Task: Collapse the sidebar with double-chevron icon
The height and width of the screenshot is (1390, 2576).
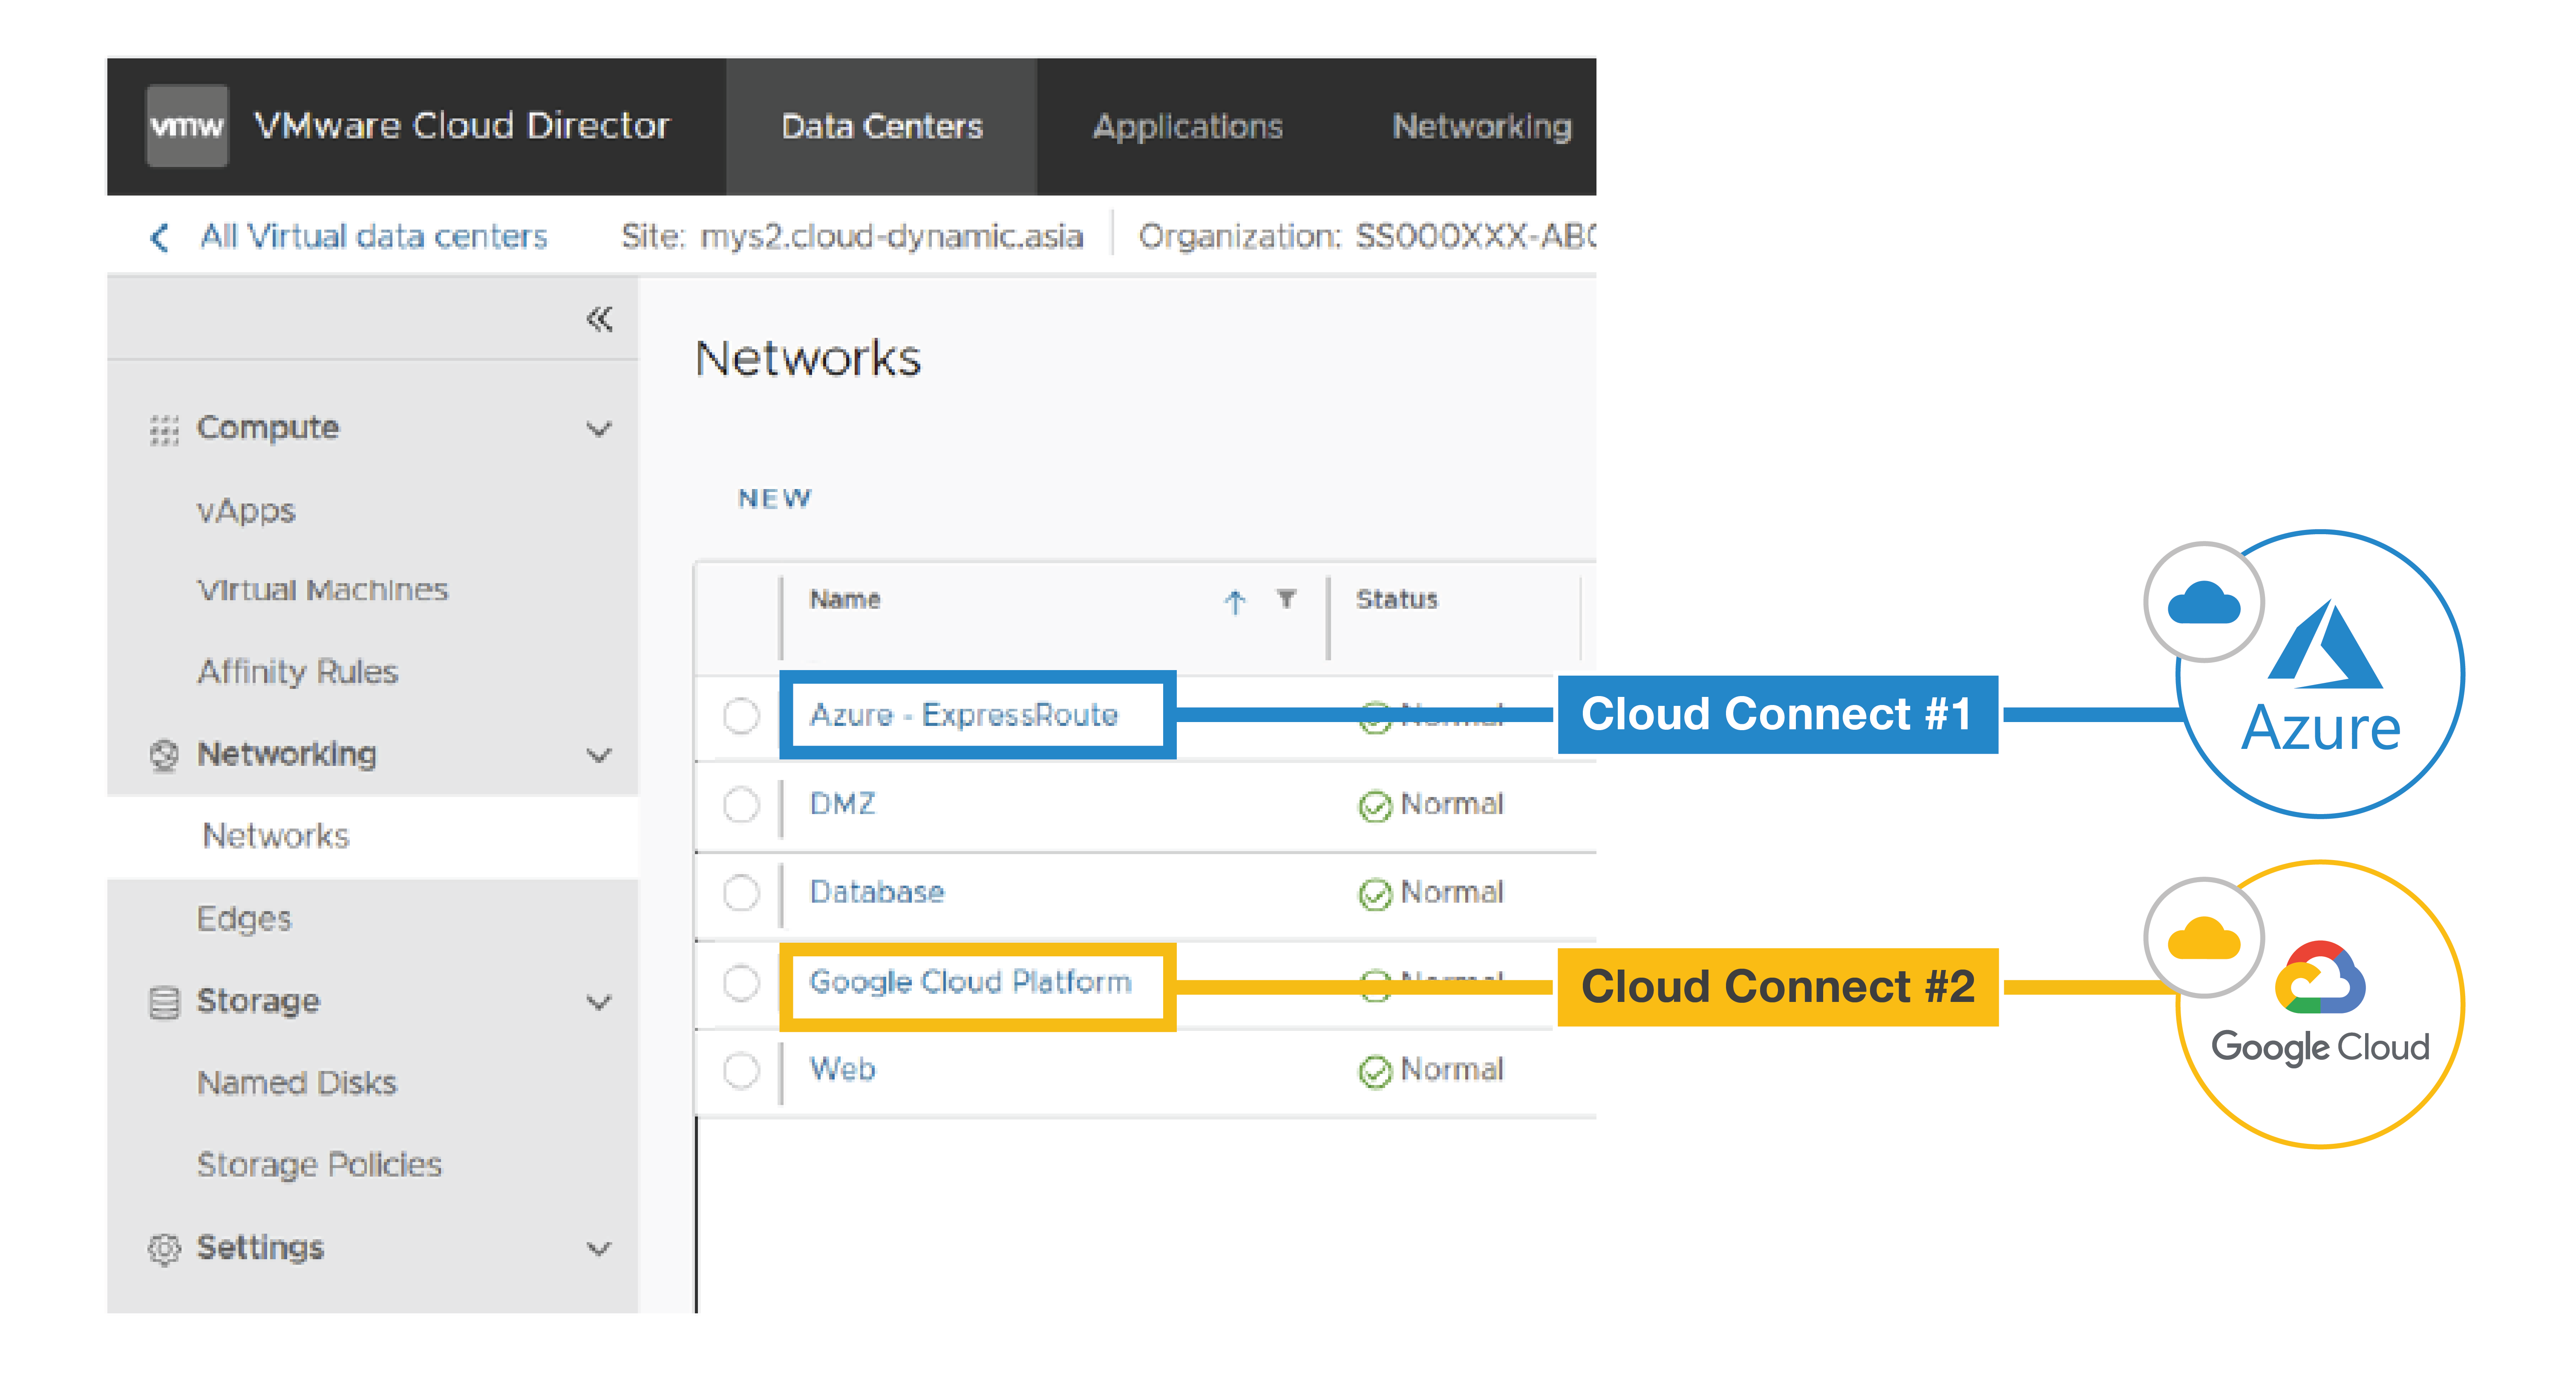Action: pos(599,319)
